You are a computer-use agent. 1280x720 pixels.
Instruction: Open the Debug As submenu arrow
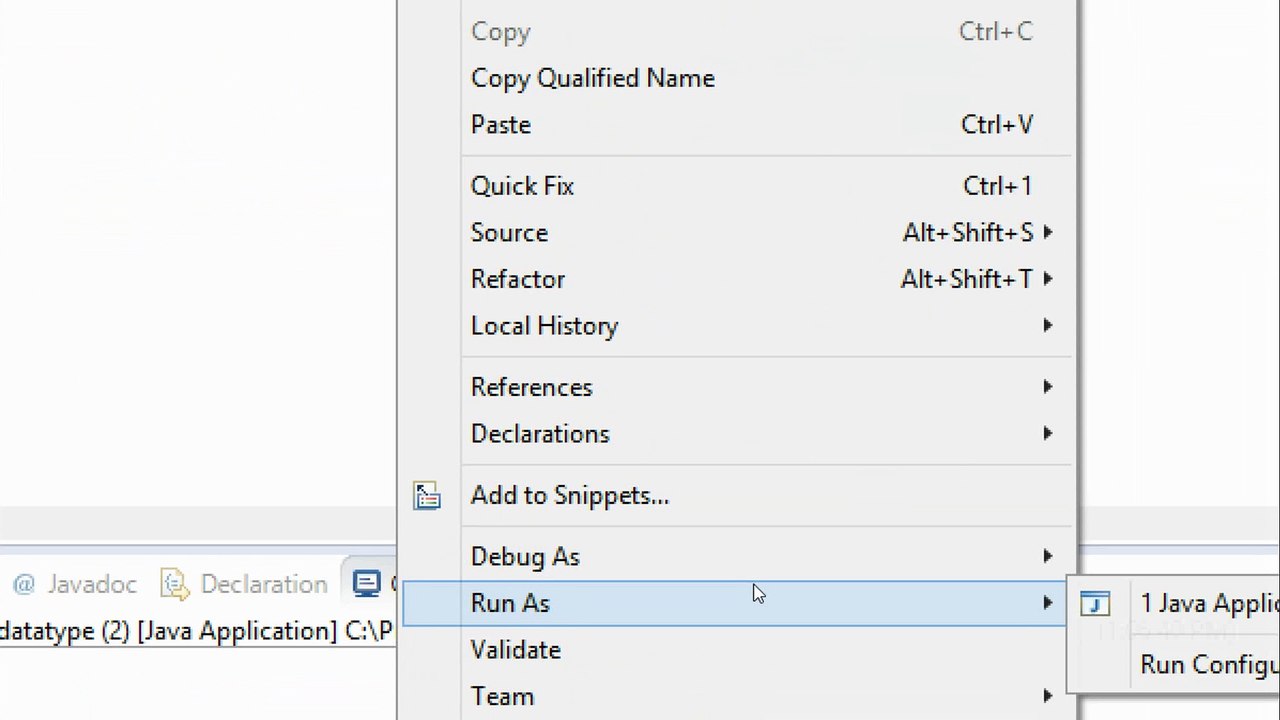(1047, 557)
